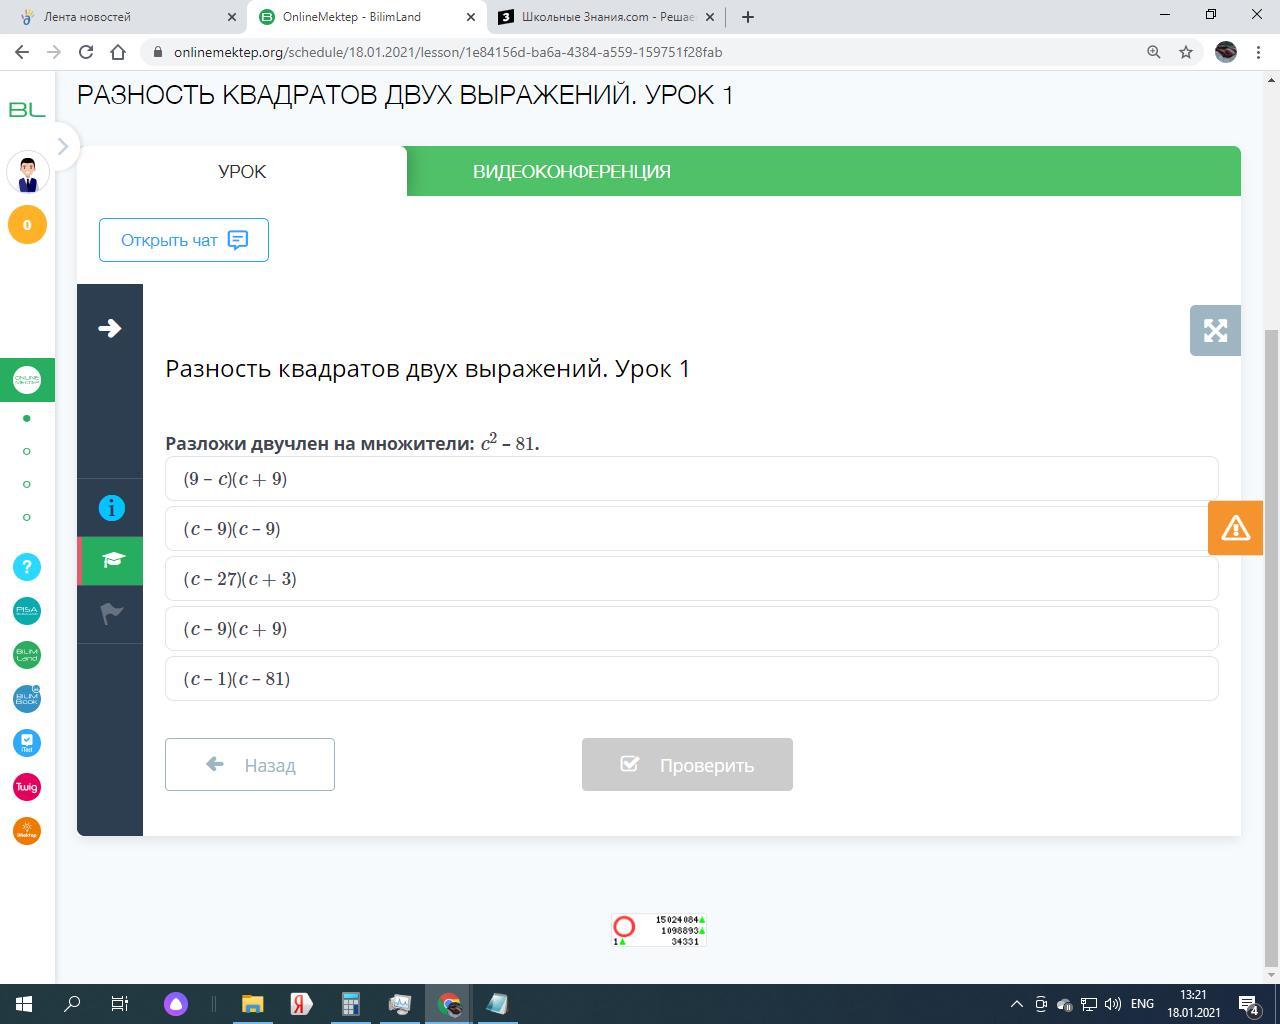The width and height of the screenshot is (1280, 1024).
Task: Choose answer option (9 – c)(c + 9)
Action: tap(691, 479)
